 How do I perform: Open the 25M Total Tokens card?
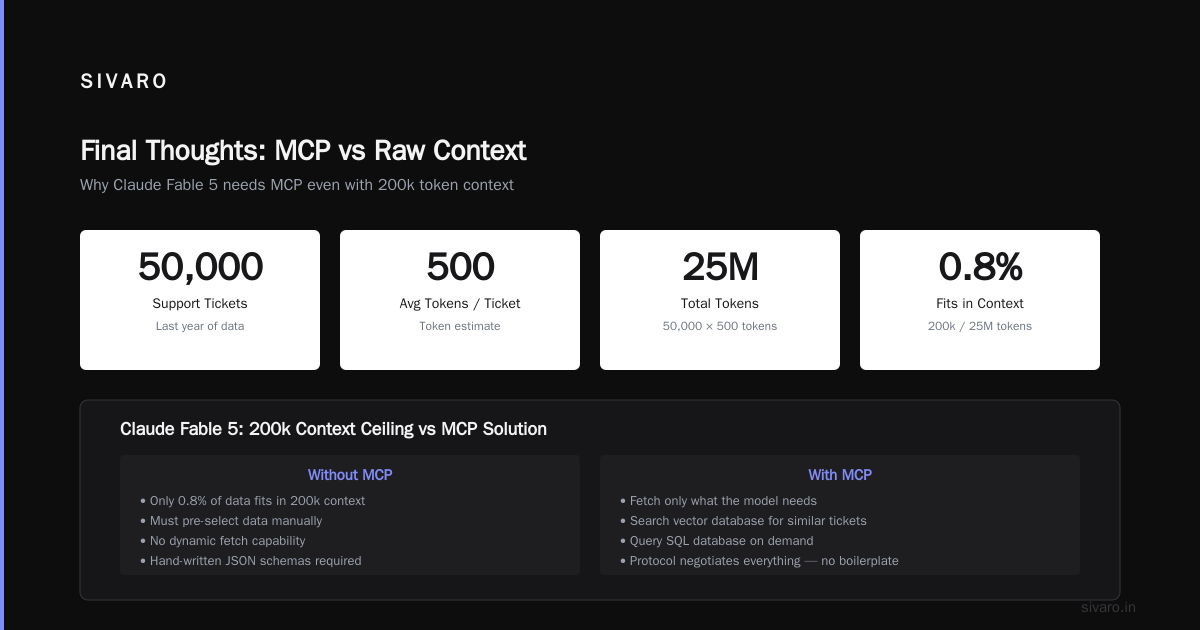click(x=720, y=300)
